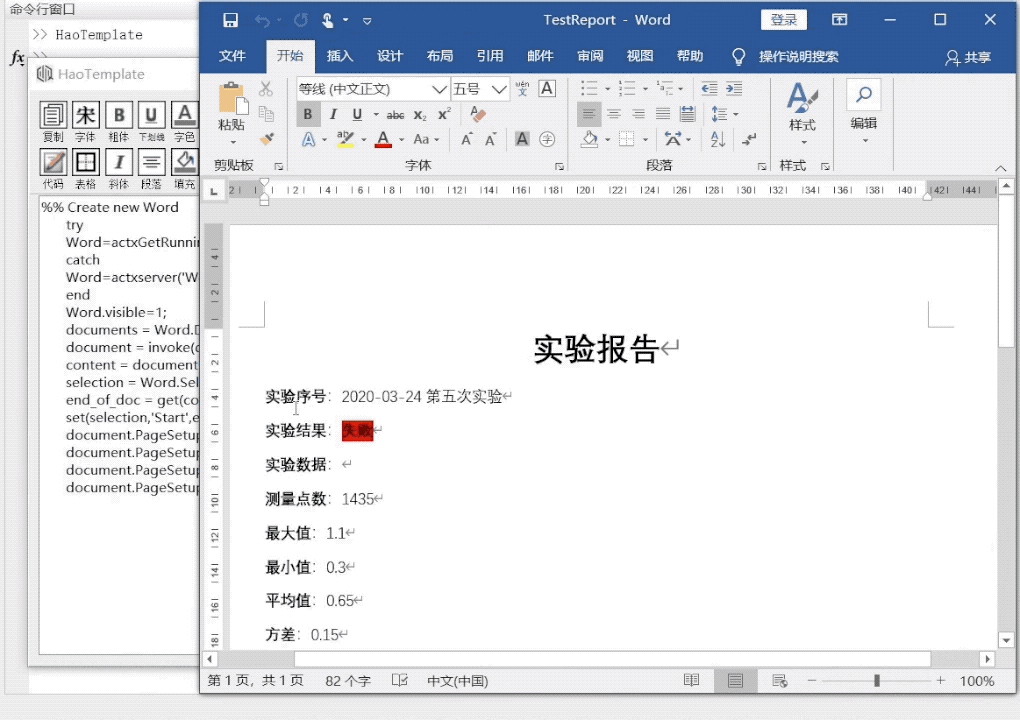Screen dimensions: 1020x720
Task: Toggle center alignment button
Action: (613, 114)
